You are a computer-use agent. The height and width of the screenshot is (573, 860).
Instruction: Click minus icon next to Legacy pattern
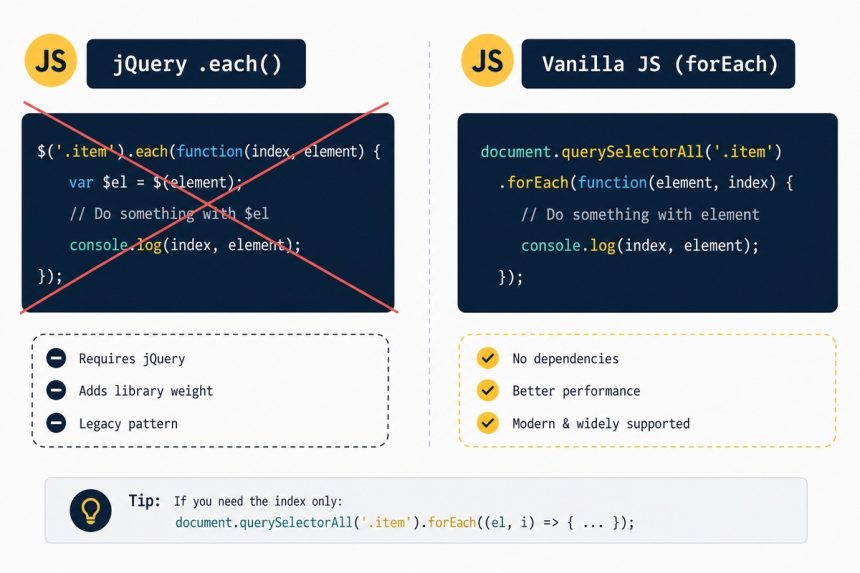click(x=56, y=423)
